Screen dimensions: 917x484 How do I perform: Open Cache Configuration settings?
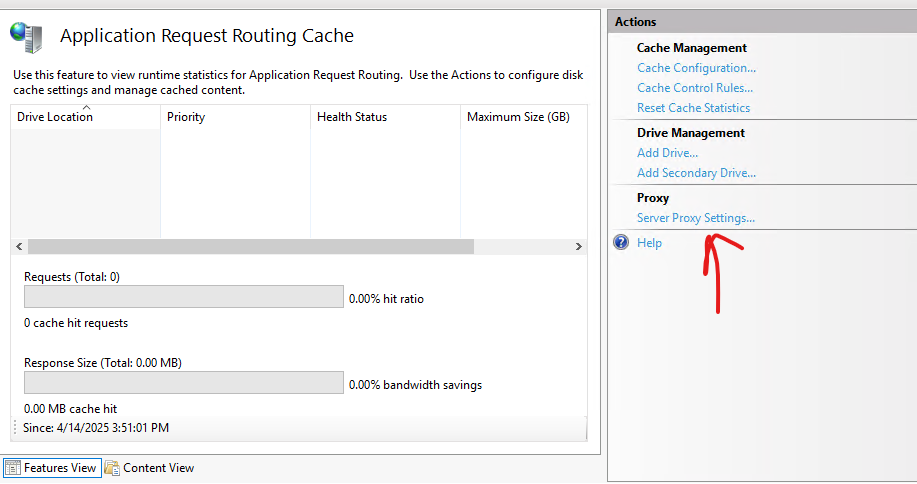696,68
